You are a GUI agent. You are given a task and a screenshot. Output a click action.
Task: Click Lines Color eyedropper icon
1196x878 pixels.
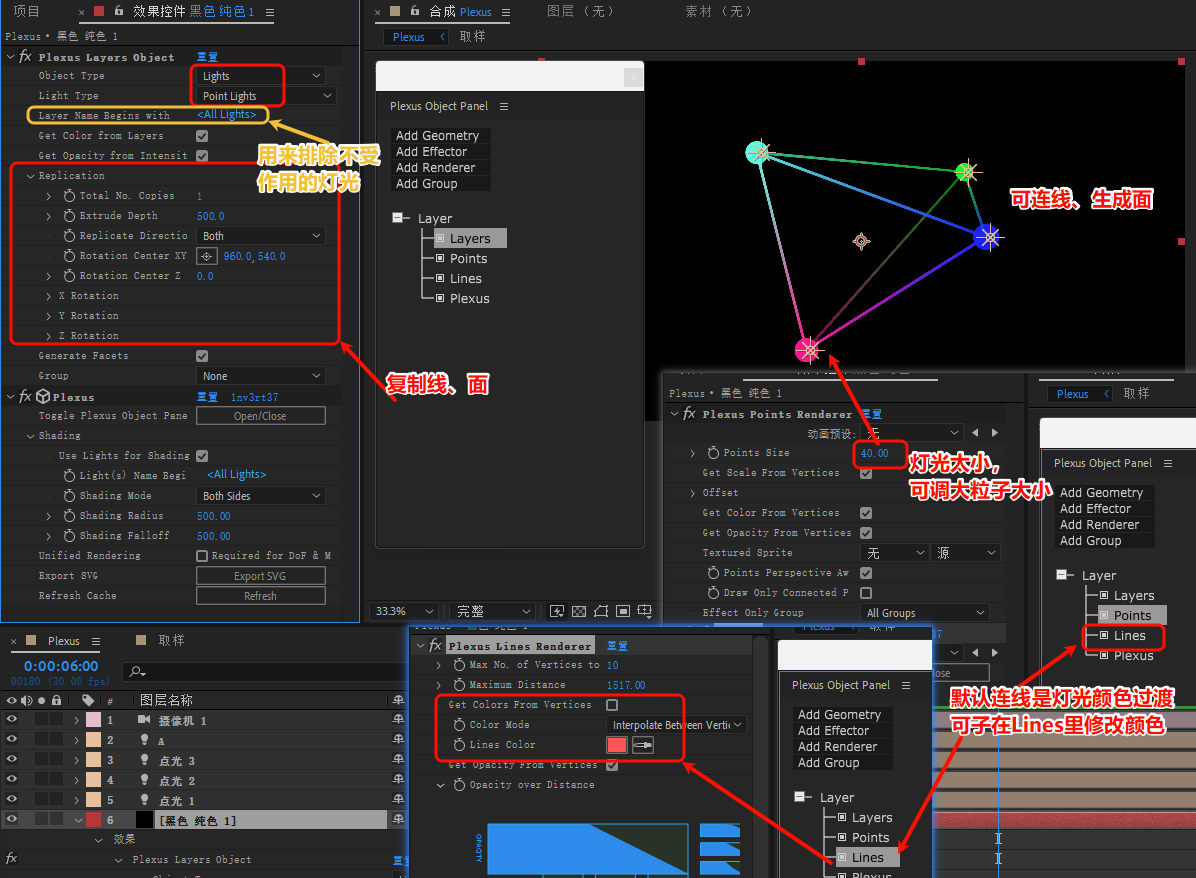(643, 745)
